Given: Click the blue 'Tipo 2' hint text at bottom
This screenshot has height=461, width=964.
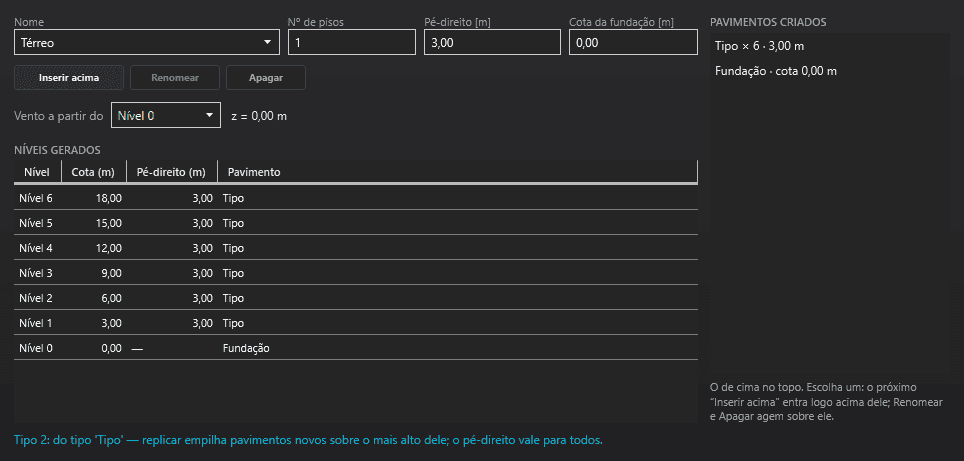Looking at the screenshot, I should pyautogui.click(x=309, y=440).
